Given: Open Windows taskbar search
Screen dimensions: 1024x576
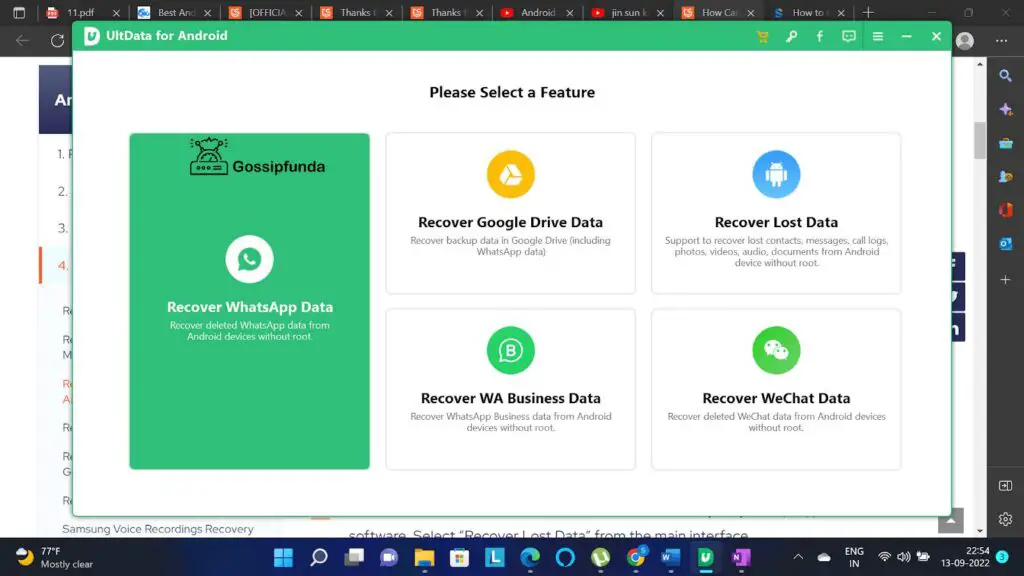Looking at the screenshot, I should [319, 557].
